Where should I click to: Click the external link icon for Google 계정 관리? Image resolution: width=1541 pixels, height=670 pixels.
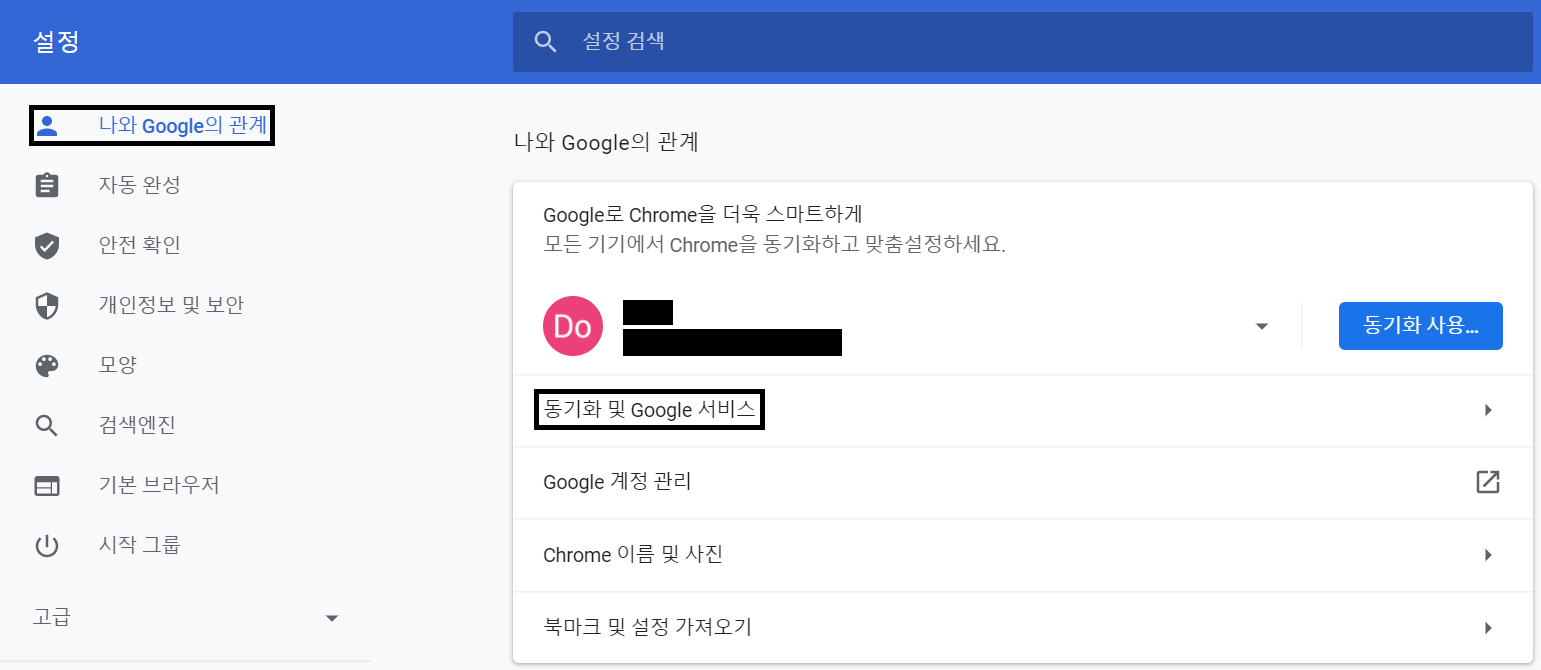(x=1488, y=482)
